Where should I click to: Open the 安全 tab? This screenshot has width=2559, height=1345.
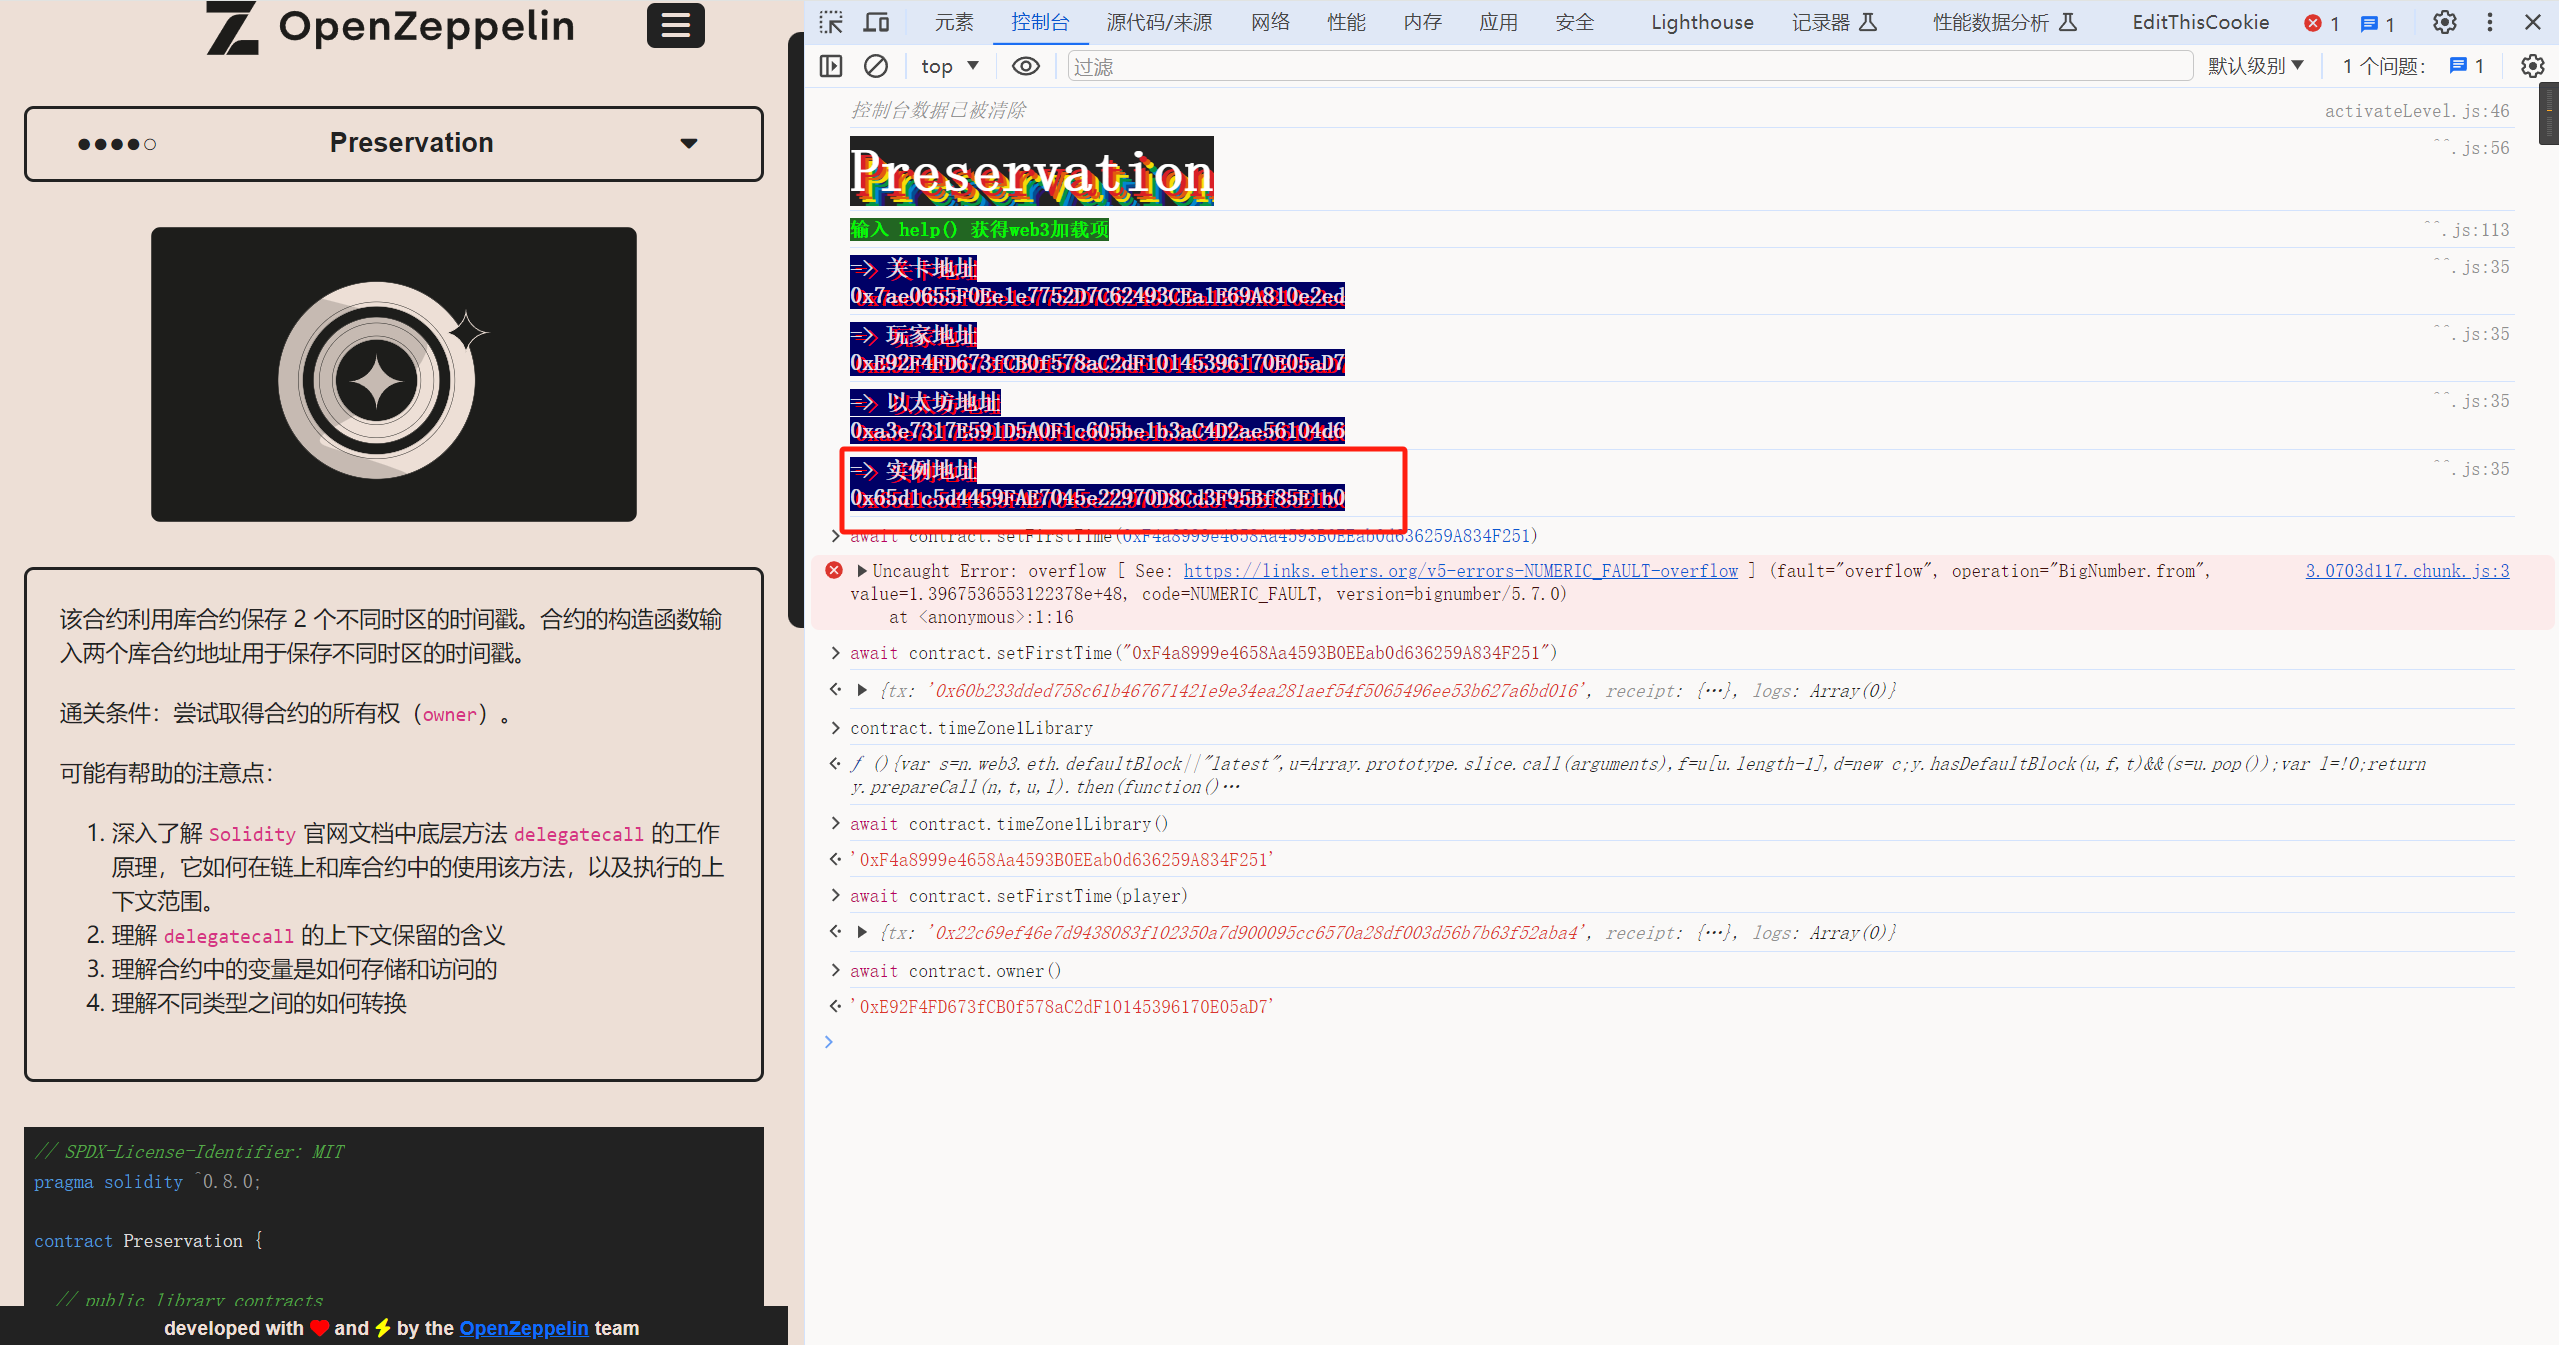1574,22
